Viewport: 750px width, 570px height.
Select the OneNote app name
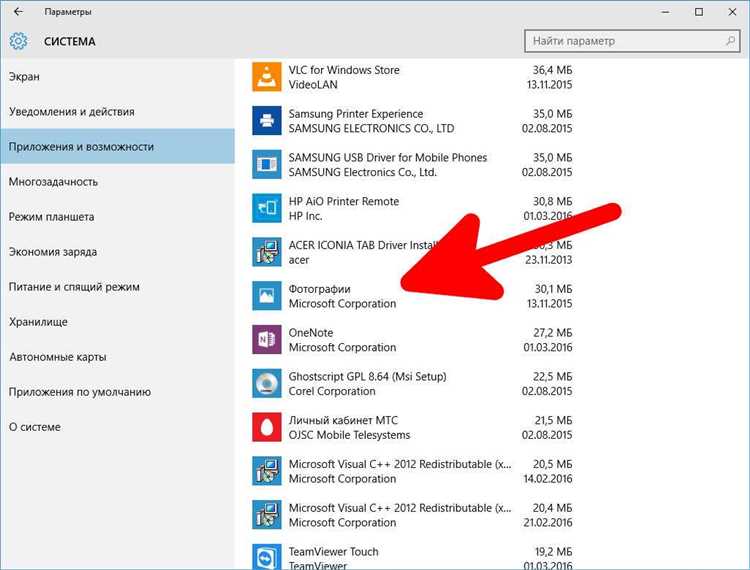(x=311, y=332)
